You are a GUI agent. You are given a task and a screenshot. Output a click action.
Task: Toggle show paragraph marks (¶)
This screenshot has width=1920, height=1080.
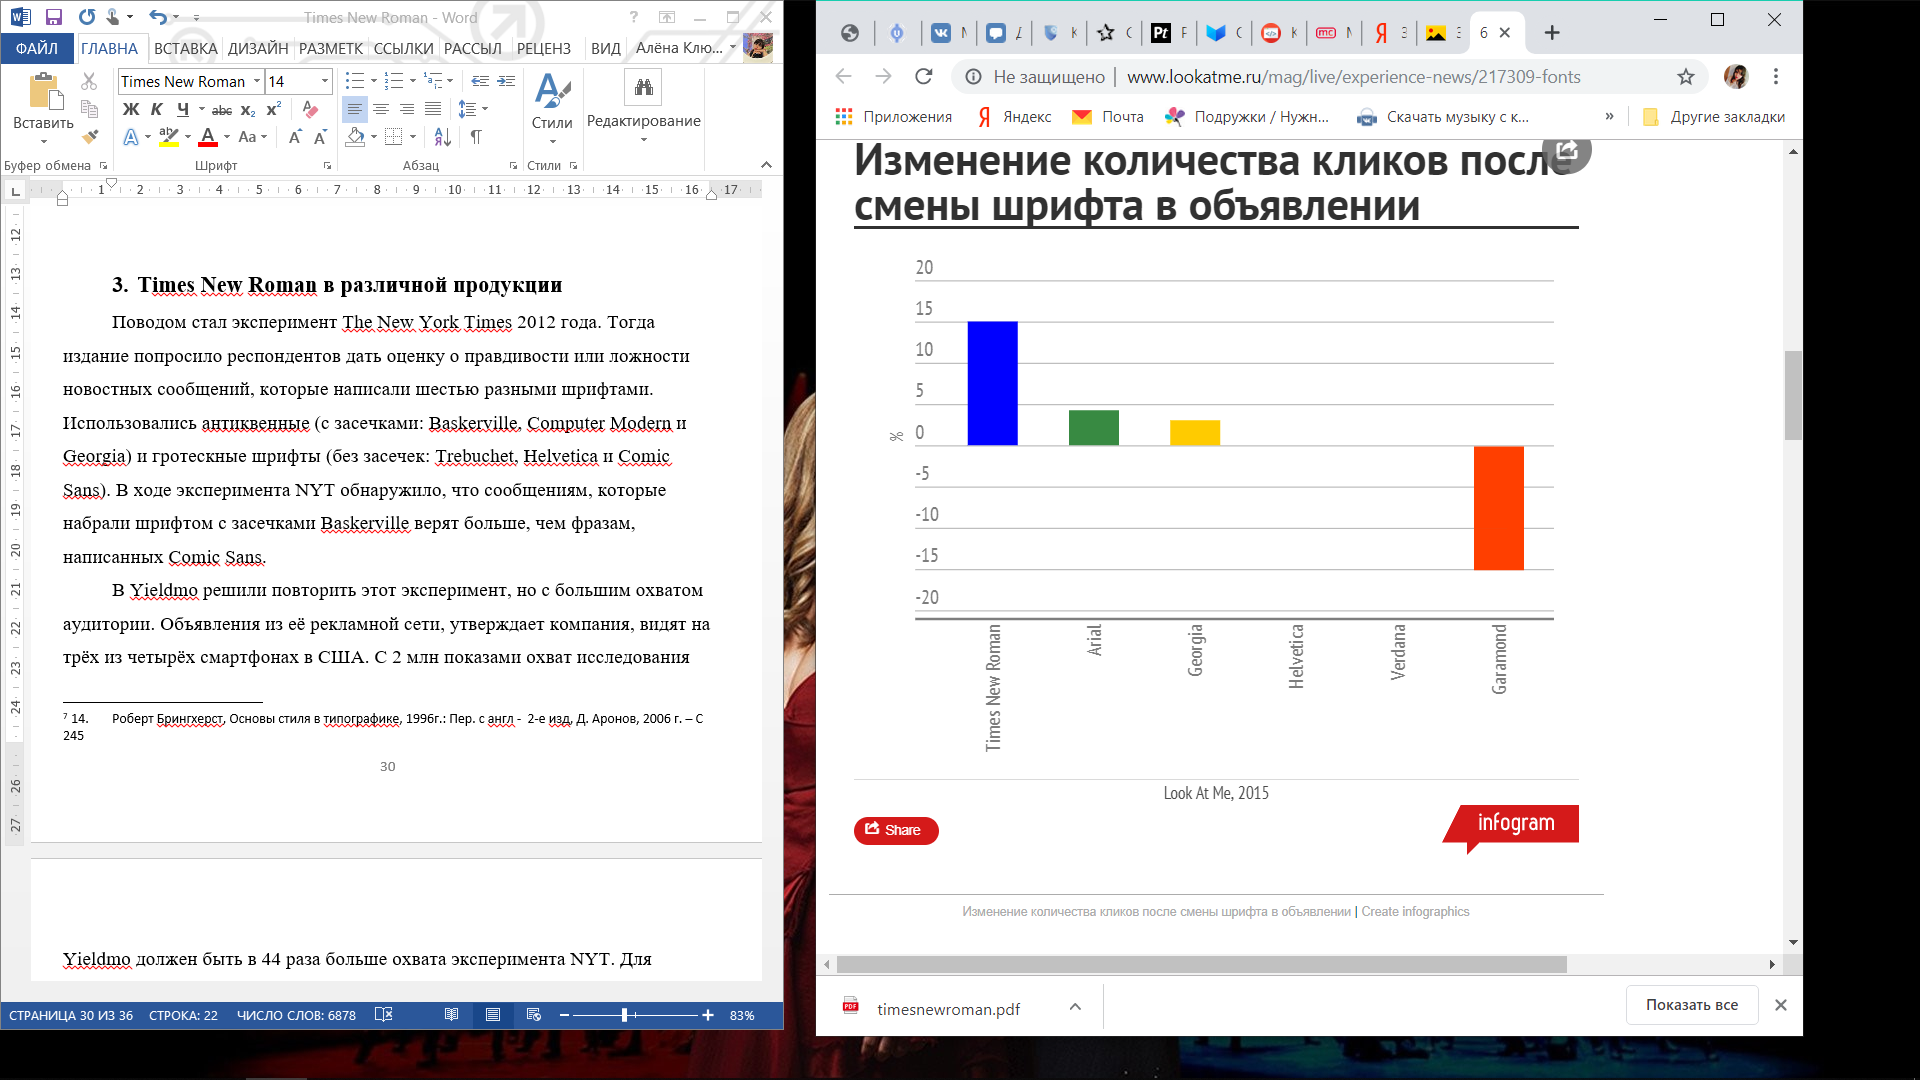click(476, 137)
